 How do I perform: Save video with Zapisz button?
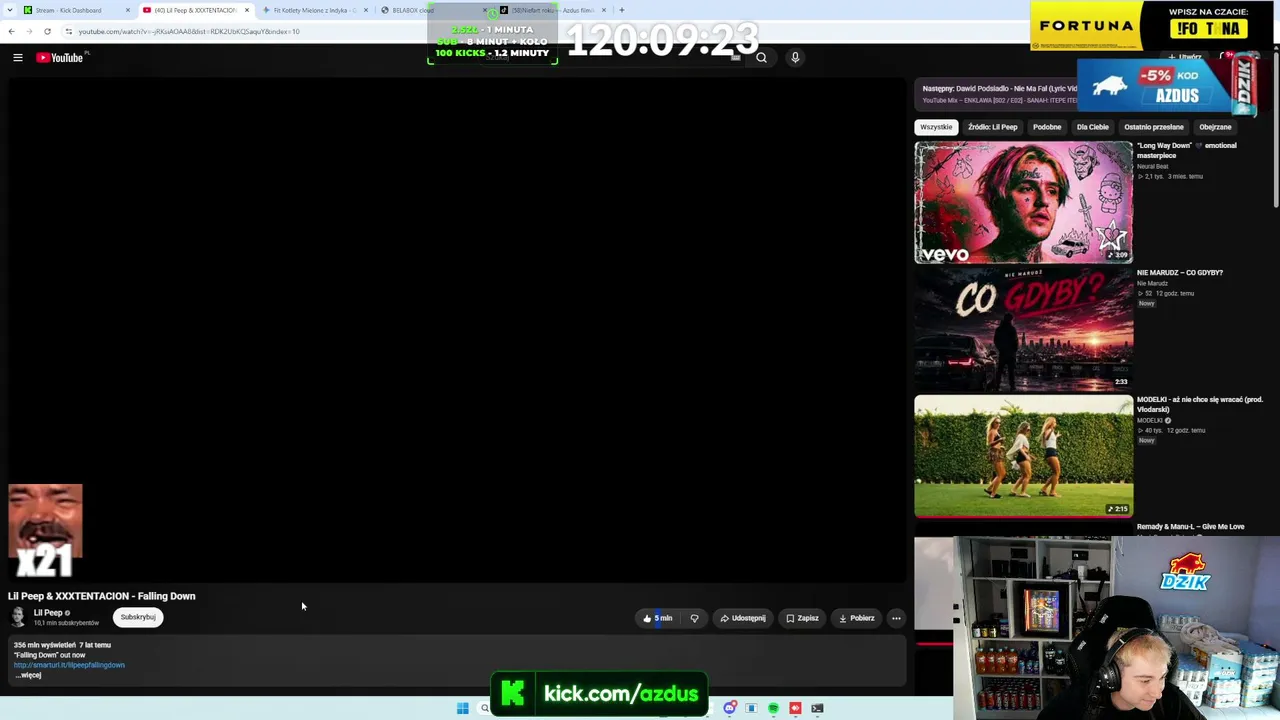(802, 618)
